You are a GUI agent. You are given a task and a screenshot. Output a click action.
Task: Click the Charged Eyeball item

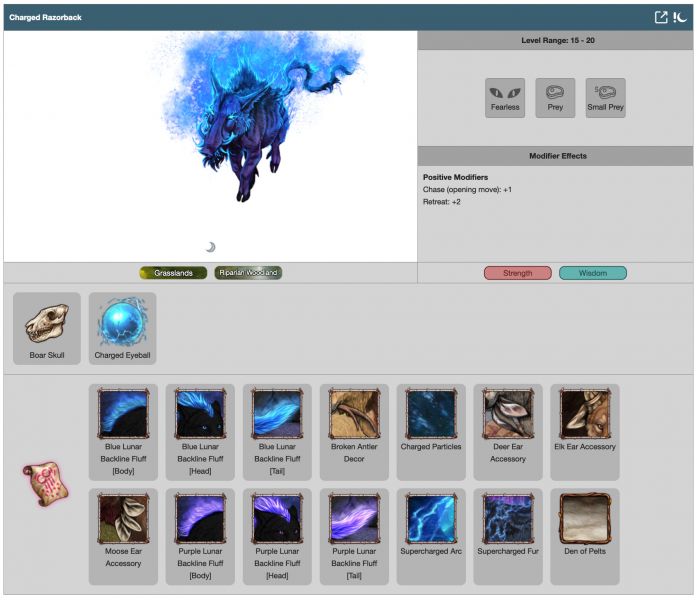tap(122, 328)
